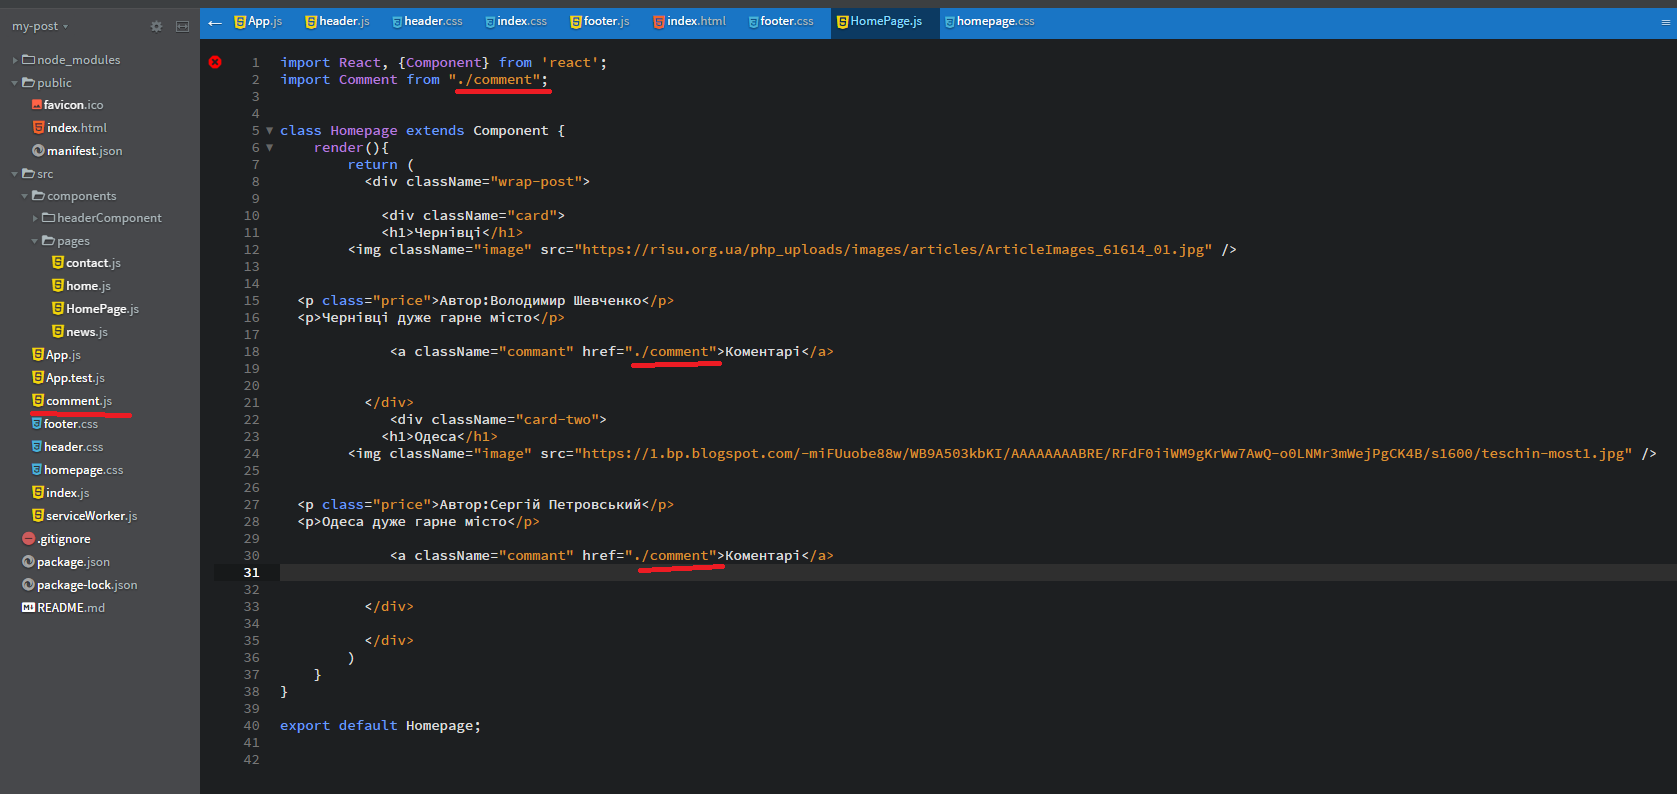Image resolution: width=1677 pixels, height=794 pixels.
Task: Click line number 31 in the gutter
Action: (x=251, y=573)
